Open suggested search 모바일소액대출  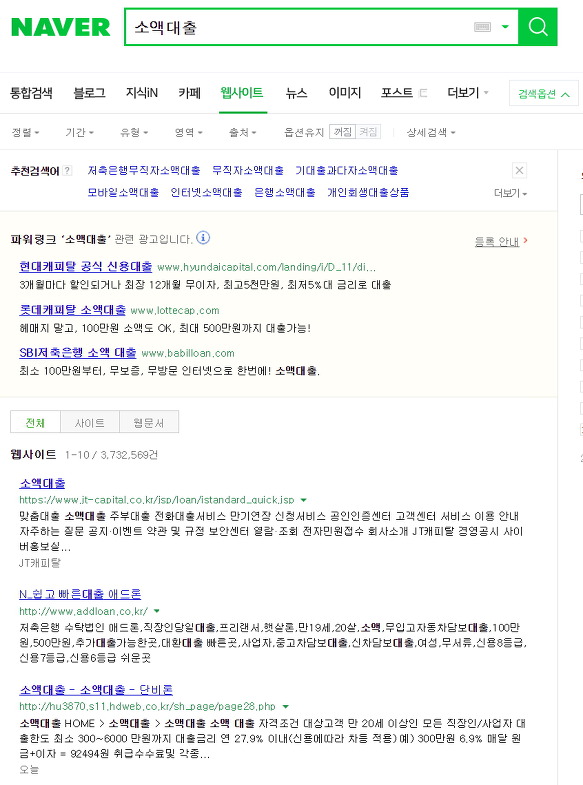(x=123, y=192)
